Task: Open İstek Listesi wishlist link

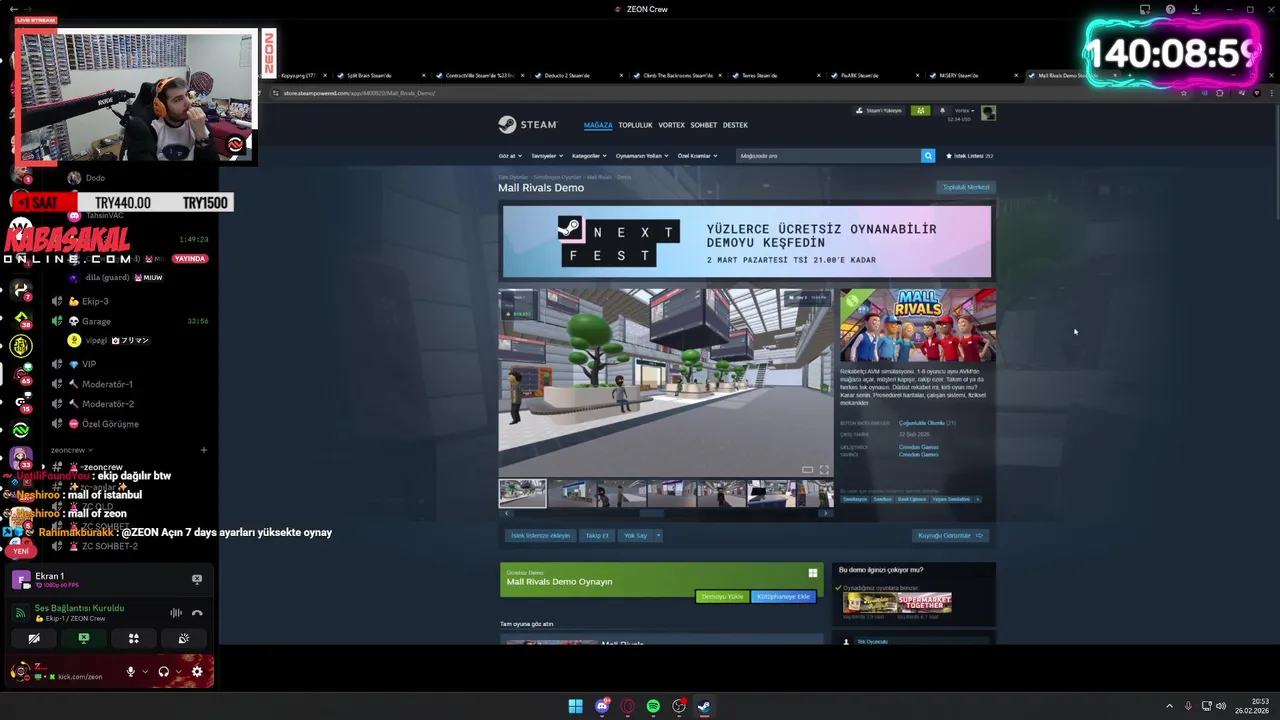Action: (969, 156)
